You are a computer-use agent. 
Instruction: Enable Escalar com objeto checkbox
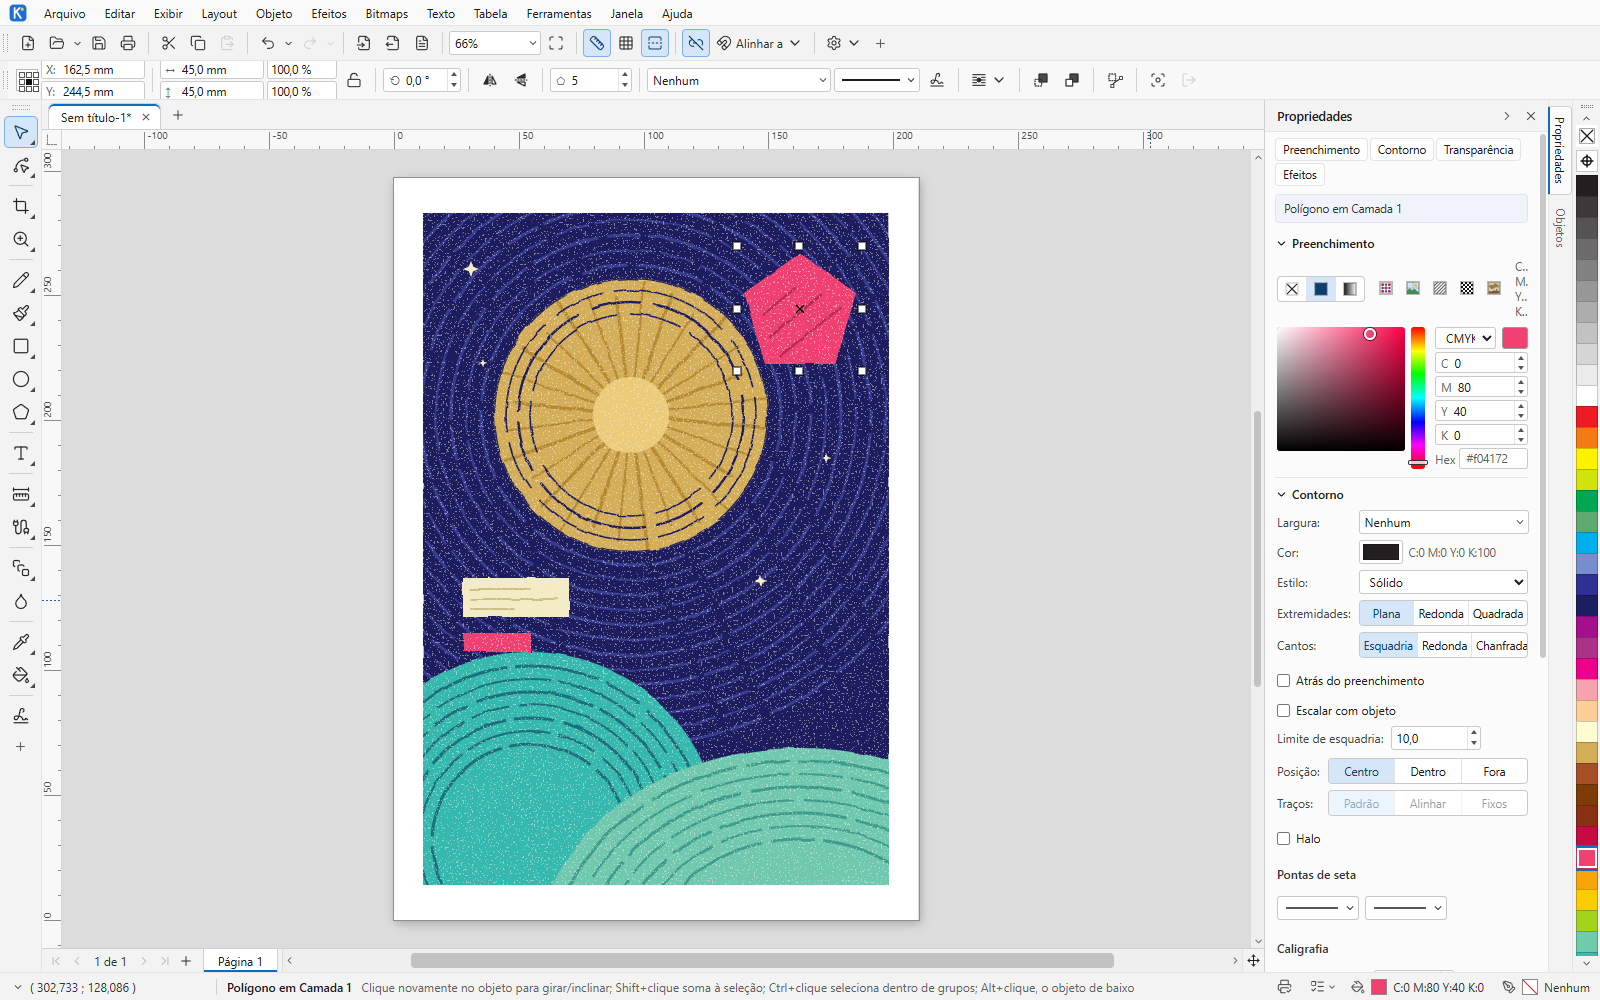[1283, 711]
